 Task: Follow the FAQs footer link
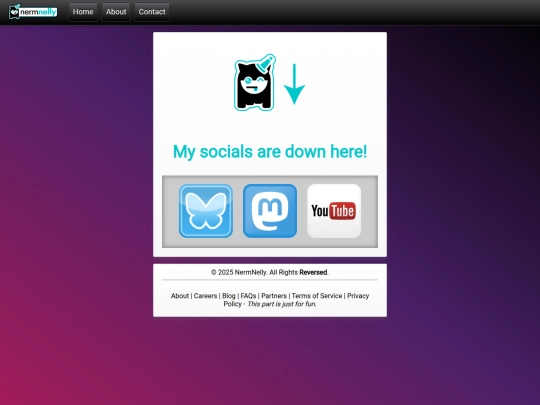[x=248, y=296]
